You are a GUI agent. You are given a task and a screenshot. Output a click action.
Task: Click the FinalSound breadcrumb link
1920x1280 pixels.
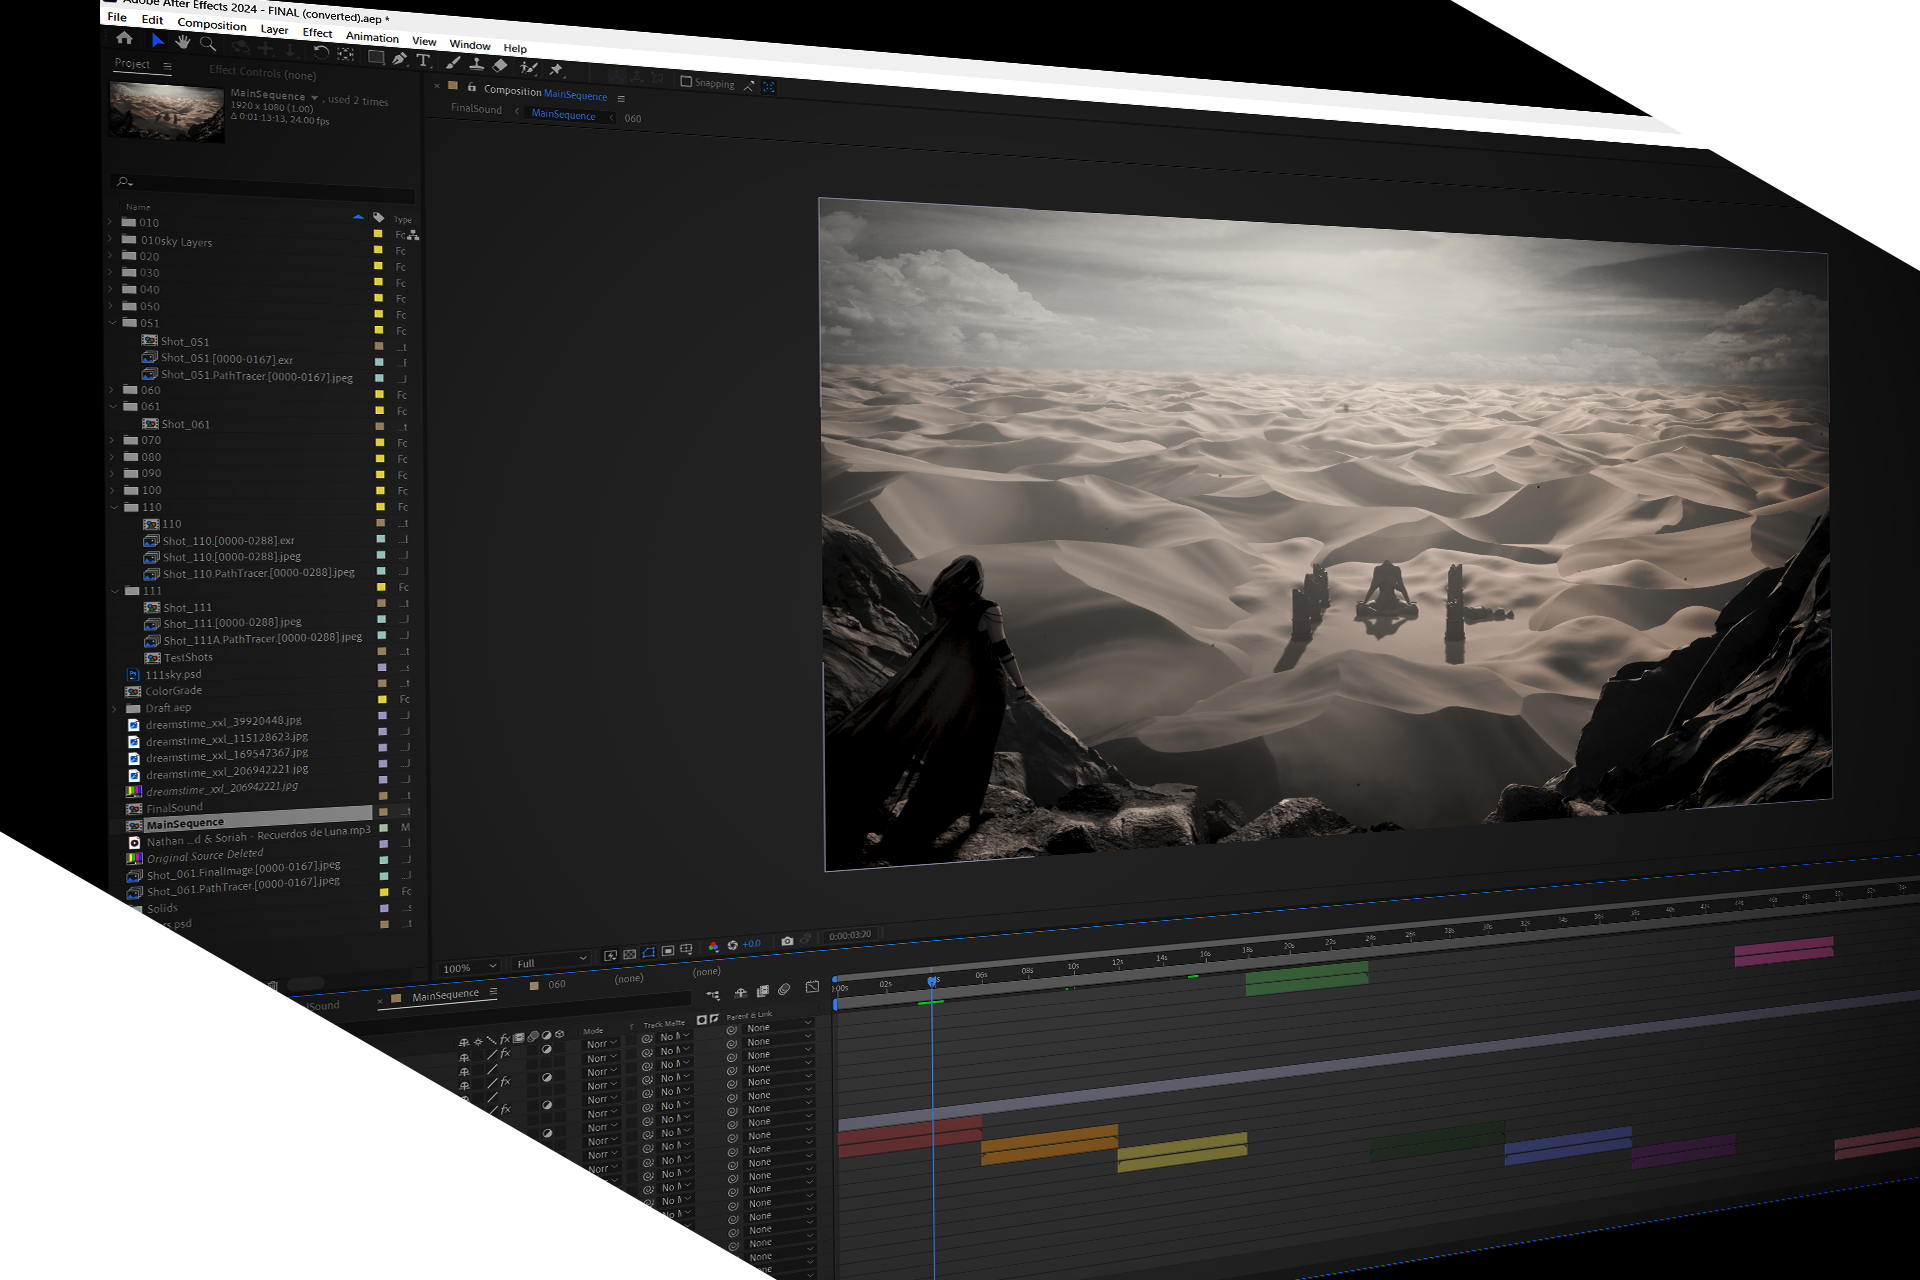click(x=476, y=109)
